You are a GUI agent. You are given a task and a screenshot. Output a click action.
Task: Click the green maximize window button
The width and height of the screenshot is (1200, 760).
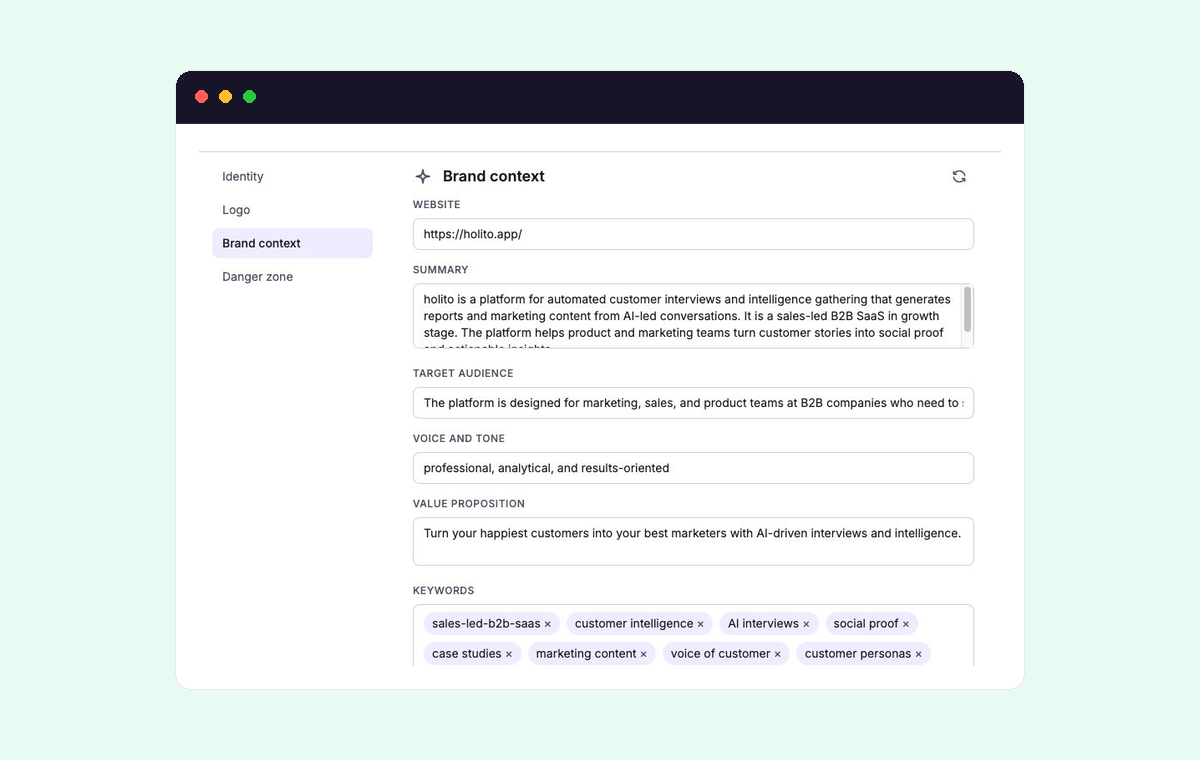[249, 97]
